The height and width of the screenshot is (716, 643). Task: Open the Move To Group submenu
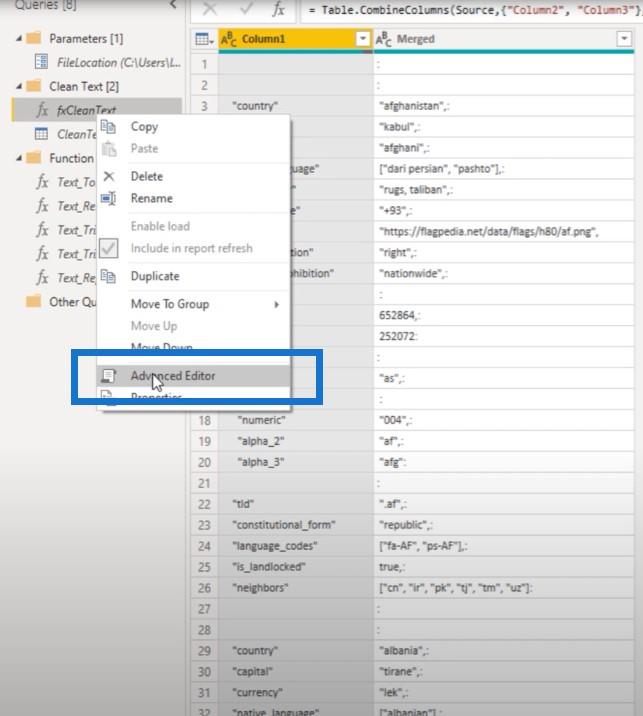(x=170, y=304)
